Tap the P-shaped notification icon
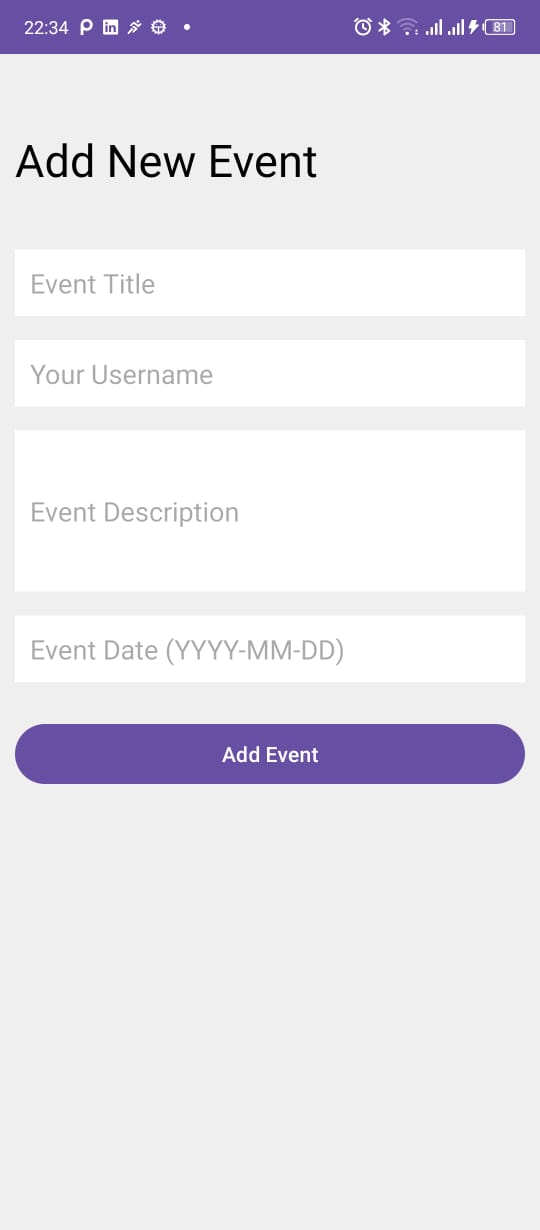540x1230 pixels. tap(86, 27)
